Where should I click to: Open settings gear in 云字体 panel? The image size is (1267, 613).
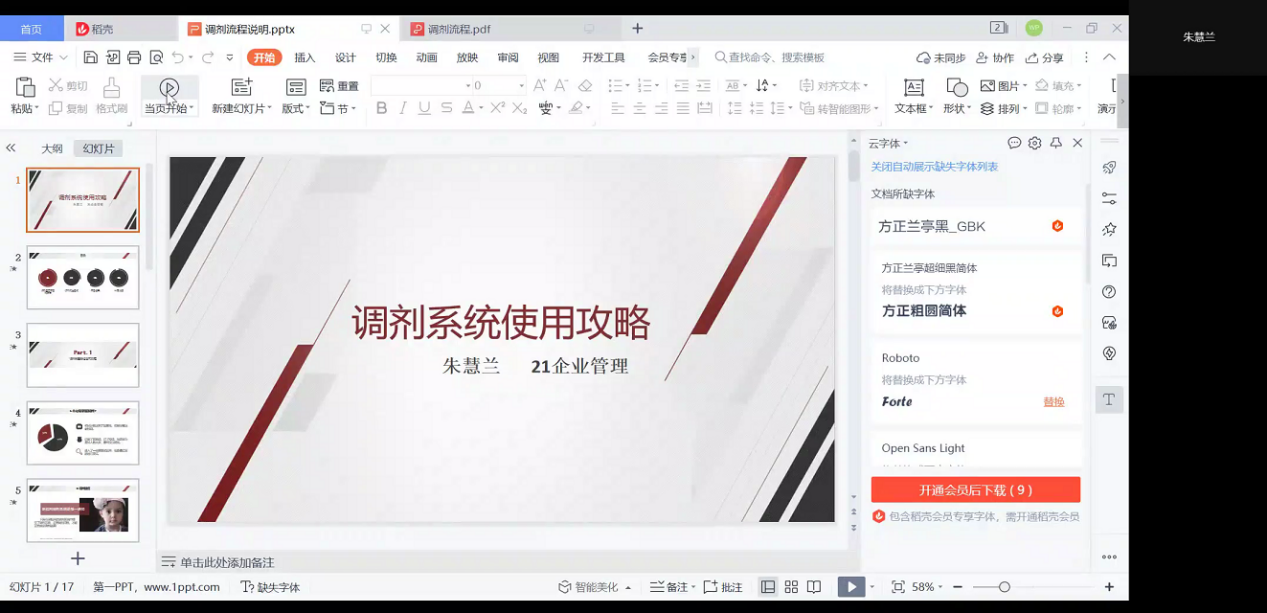click(1035, 143)
